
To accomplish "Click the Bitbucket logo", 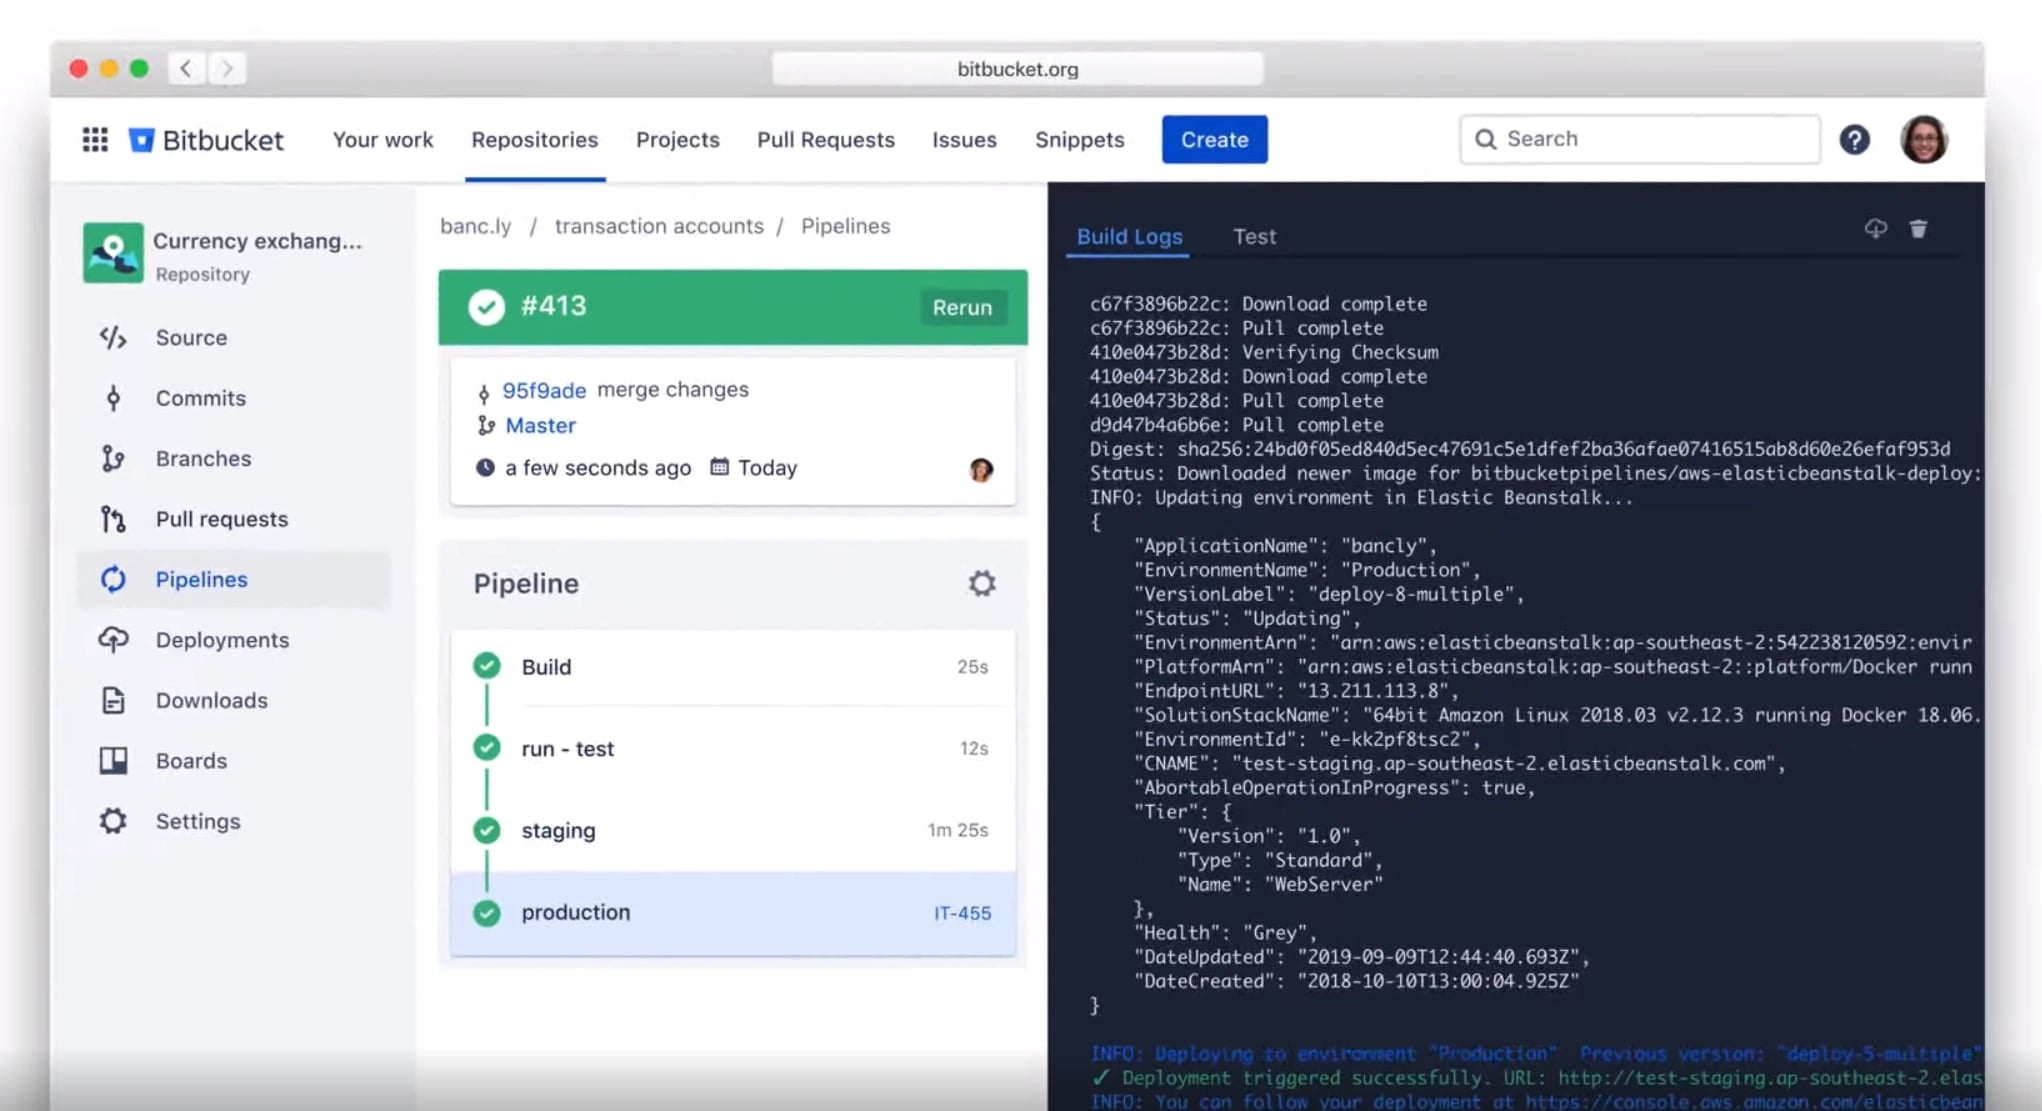I will tap(207, 139).
